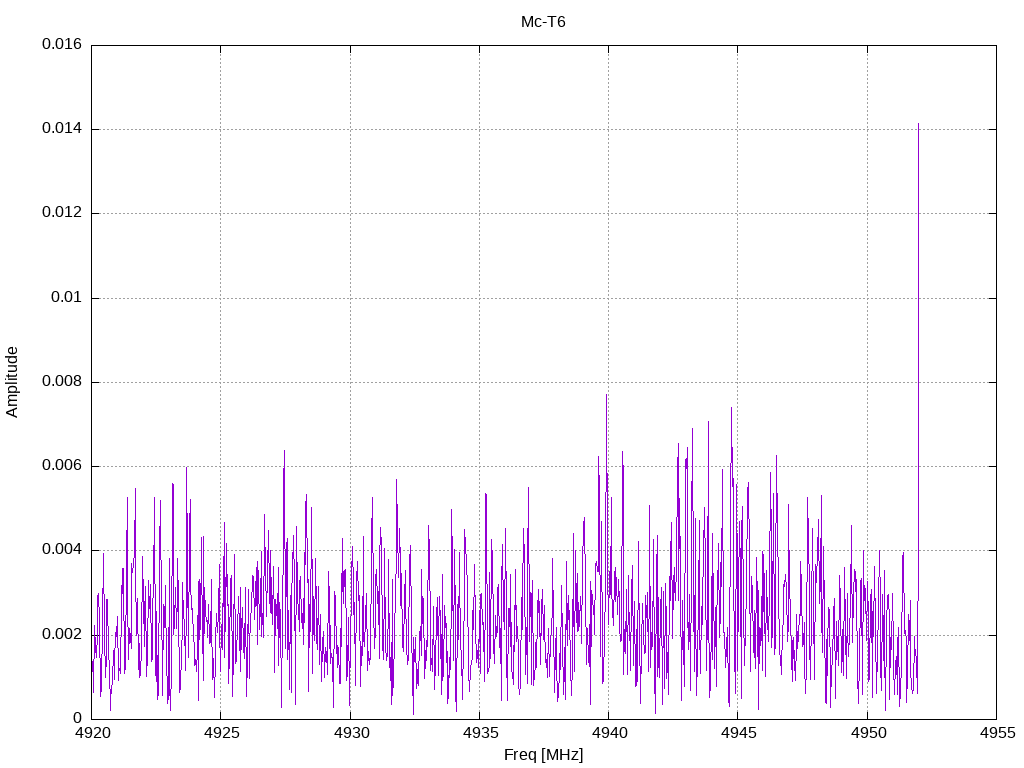Click the tallest spike's tip near 4952 MHz
Viewport: 1024px width, 768px height.
click(918, 125)
